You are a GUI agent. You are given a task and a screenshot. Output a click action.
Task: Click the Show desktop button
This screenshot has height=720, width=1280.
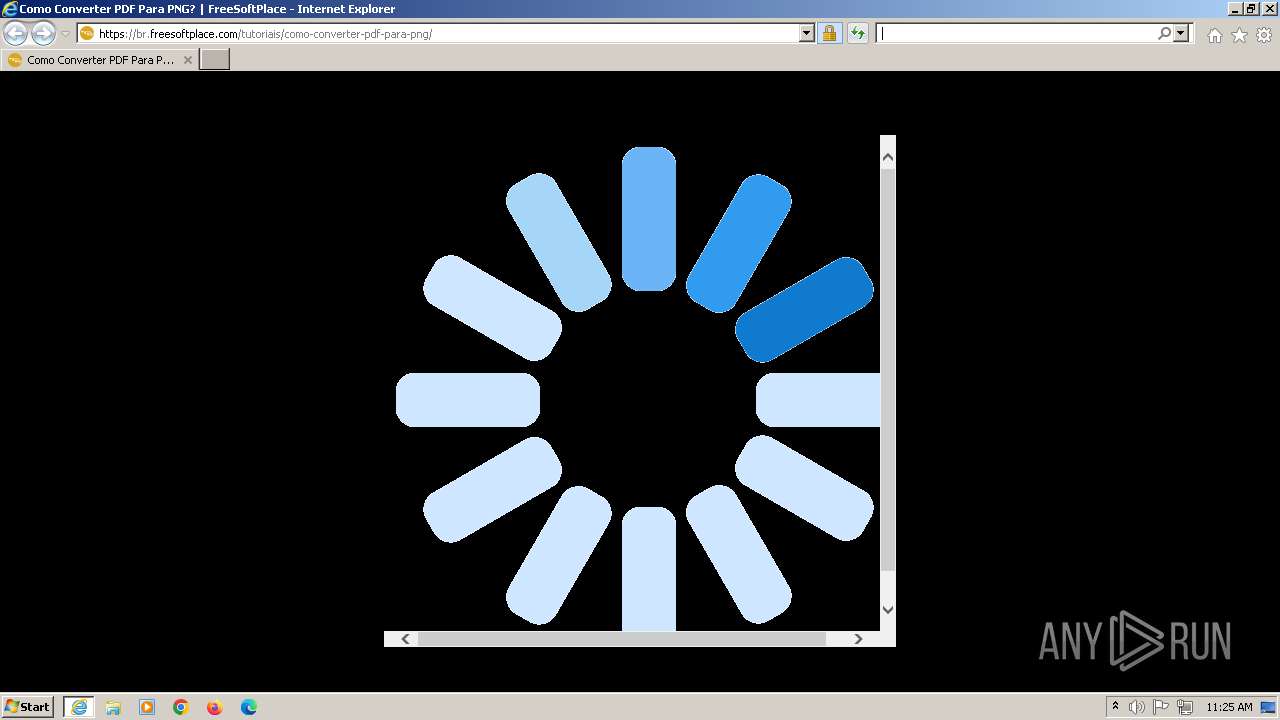pos(1269,707)
